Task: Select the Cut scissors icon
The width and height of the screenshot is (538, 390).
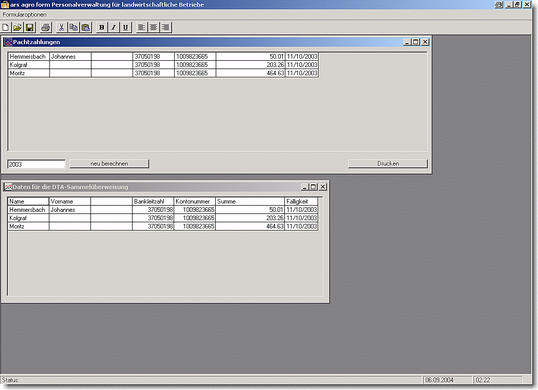Action: 61,27
